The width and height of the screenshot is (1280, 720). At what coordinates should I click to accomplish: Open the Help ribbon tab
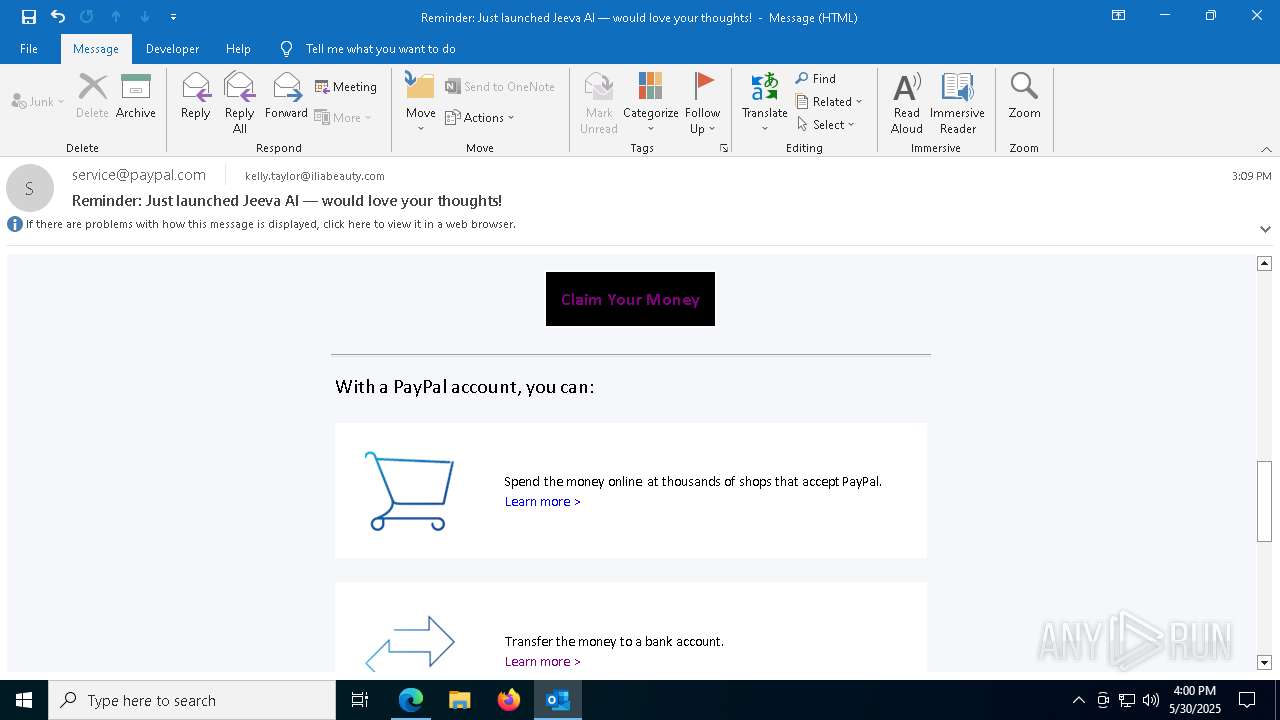[238, 49]
